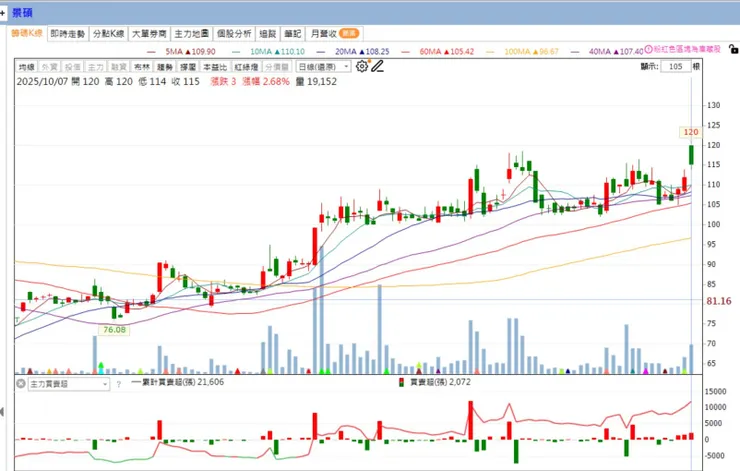Click the 累計買賣超(張) 21,606 legend
Screen dimensions: 740x471
(177, 382)
